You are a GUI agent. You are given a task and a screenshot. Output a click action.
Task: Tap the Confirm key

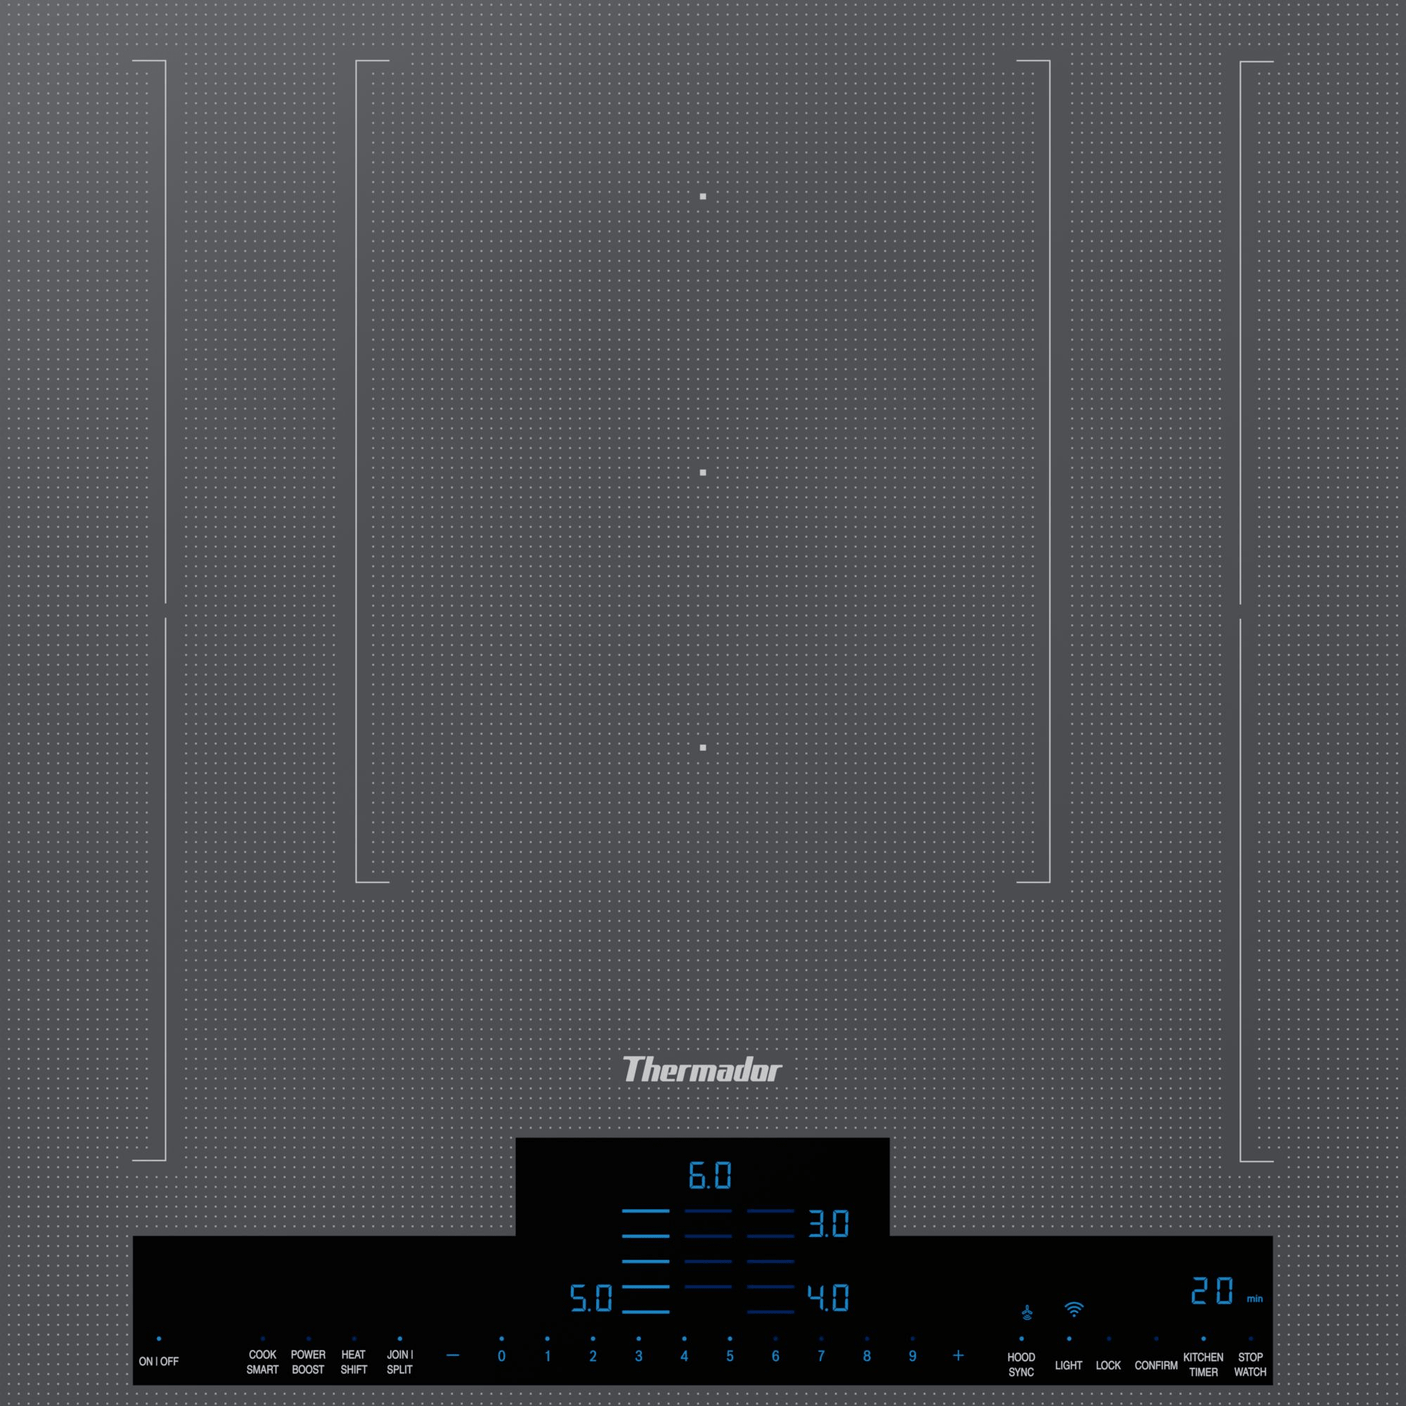point(1156,1365)
